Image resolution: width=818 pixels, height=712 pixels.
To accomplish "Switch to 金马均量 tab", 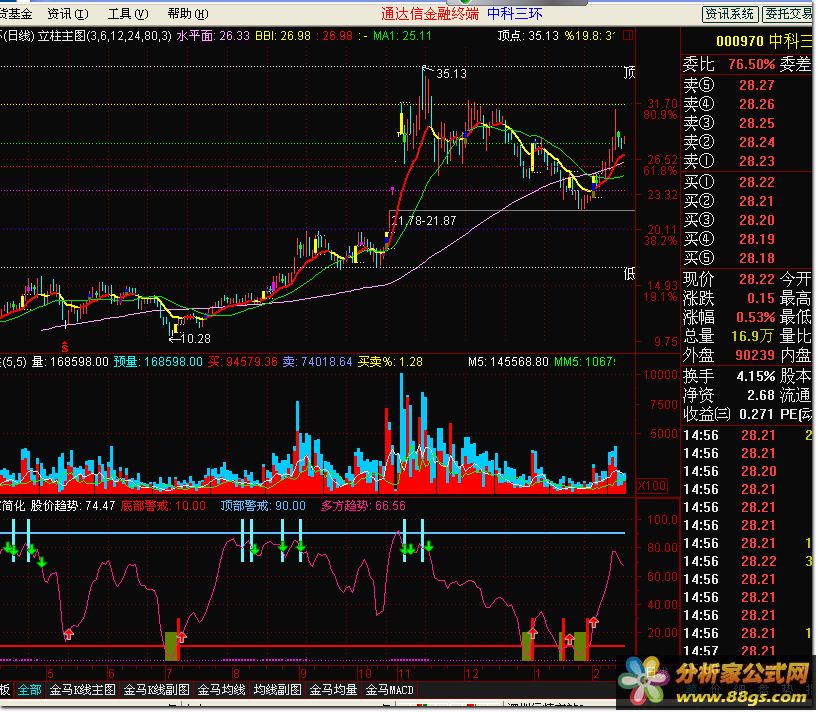I will point(333,690).
